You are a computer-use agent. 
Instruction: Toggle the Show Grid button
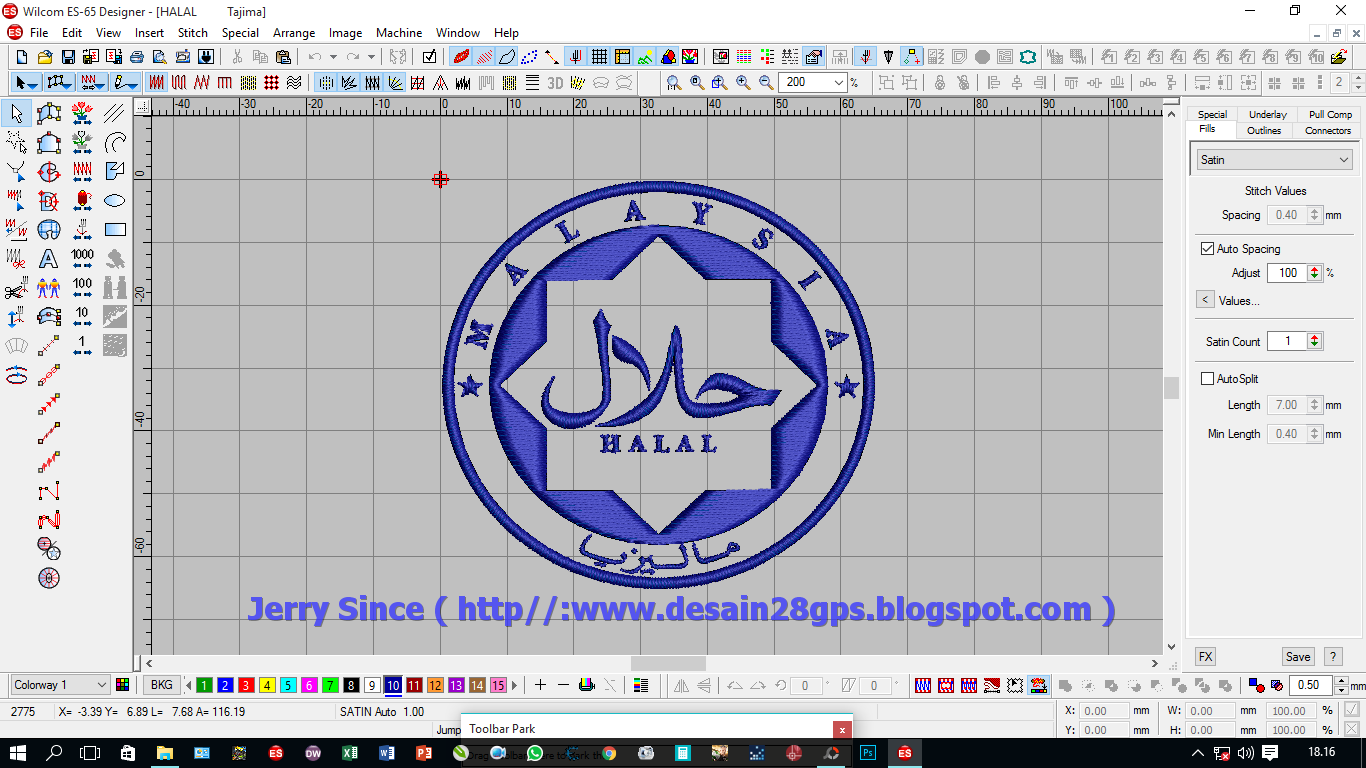click(599, 57)
